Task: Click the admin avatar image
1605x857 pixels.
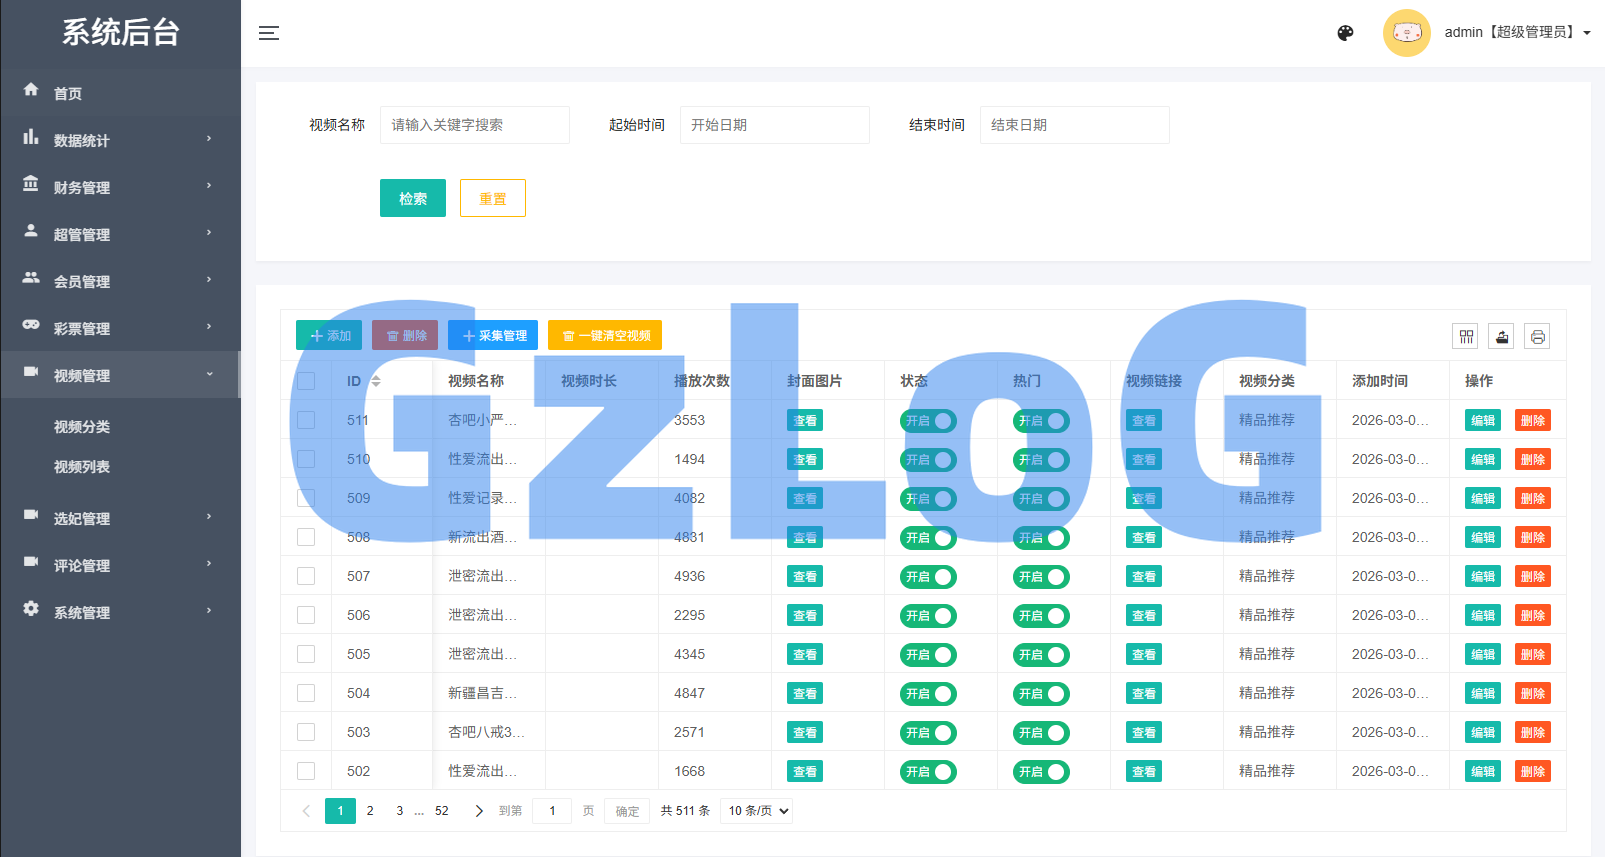Action: [x=1406, y=33]
